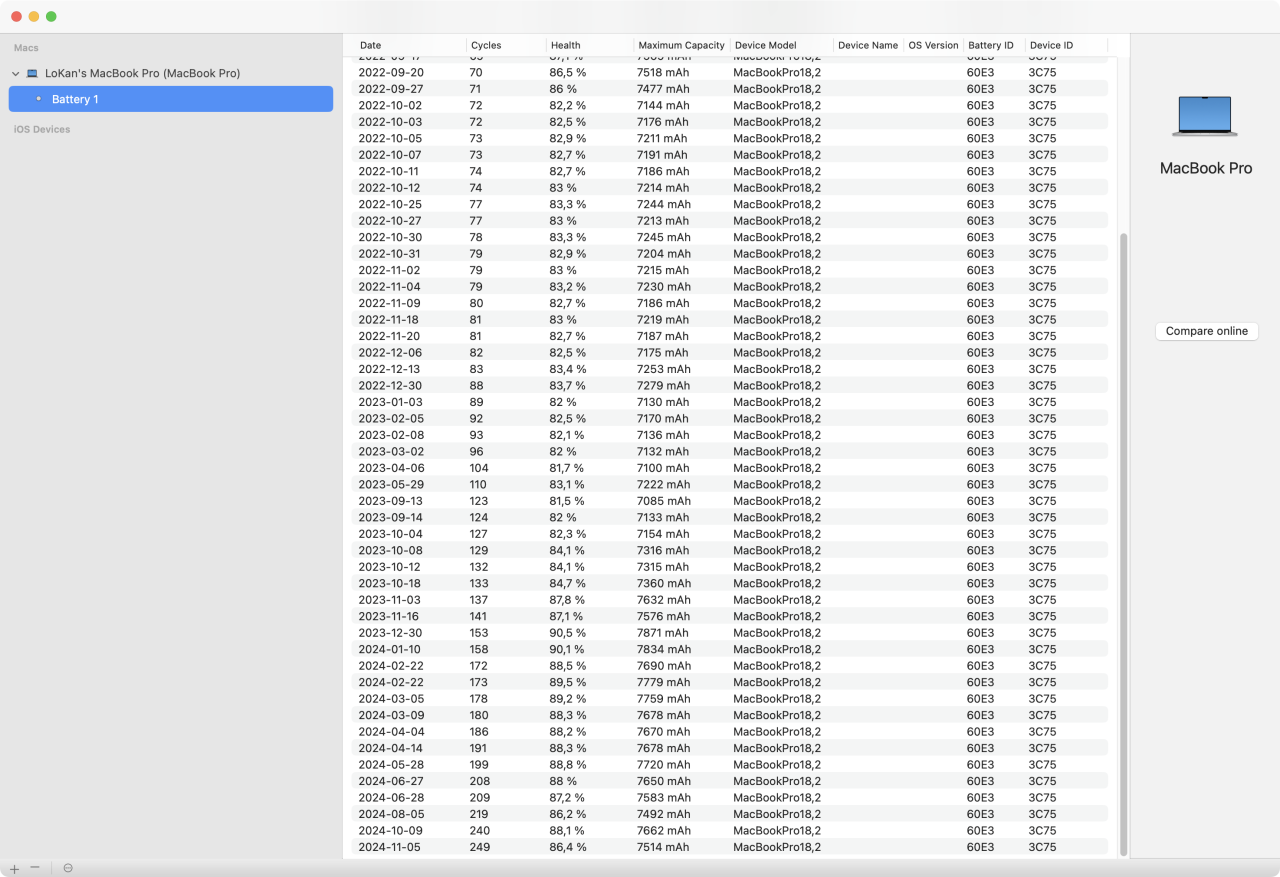Screen dimensions: 1280x877
Task: Sort by the Device Name column header
Action: click(x=868, y=45)
